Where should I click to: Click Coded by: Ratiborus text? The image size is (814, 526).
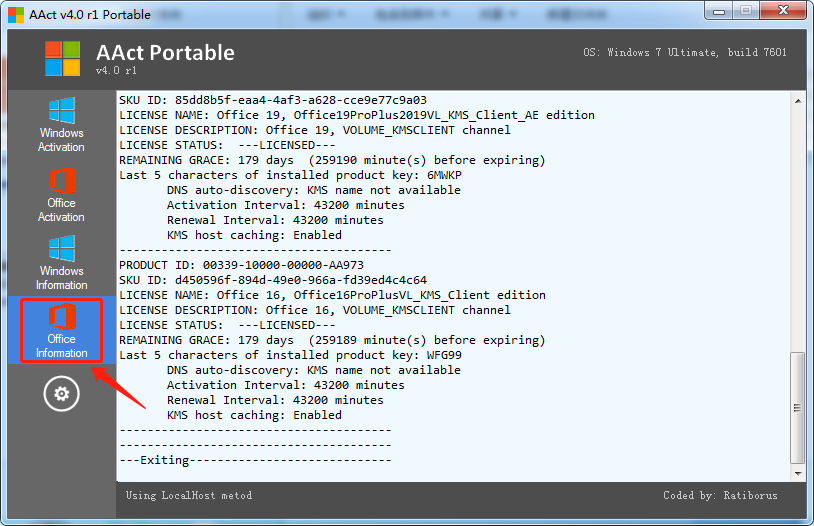(x=720, y=495)
